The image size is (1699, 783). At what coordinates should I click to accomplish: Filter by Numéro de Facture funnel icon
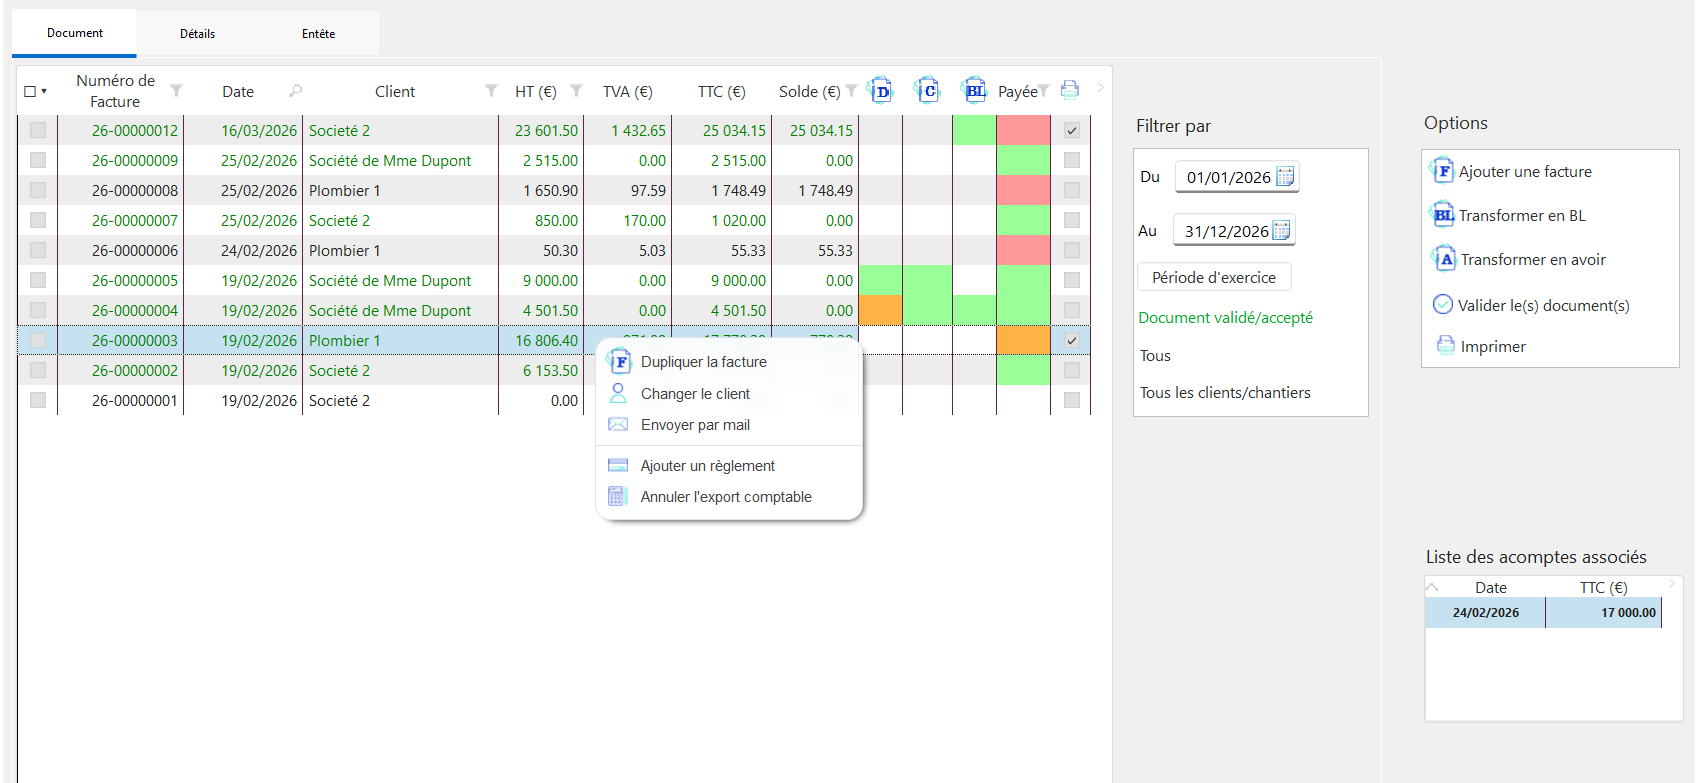click(176, 91)
